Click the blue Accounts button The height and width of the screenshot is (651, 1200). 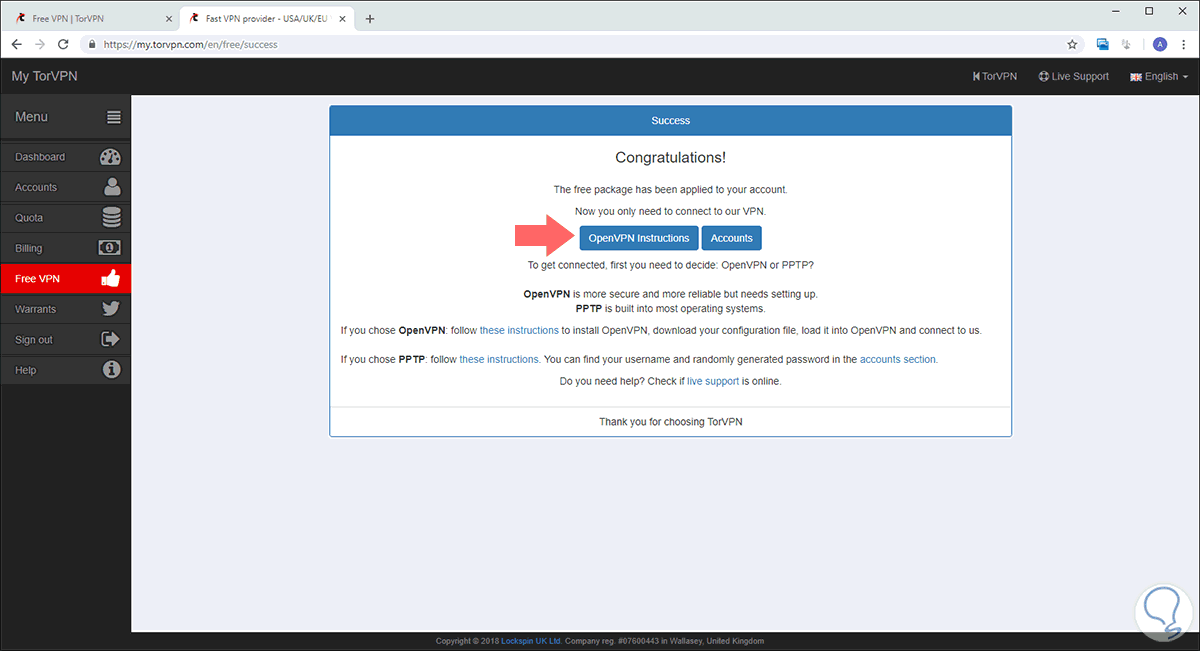[x=732, y=238]
